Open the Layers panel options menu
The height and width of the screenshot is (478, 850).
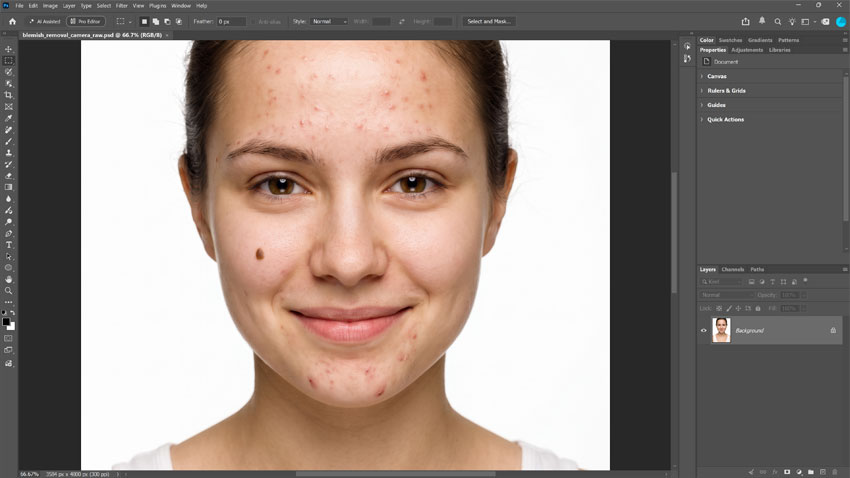point(845,269)
